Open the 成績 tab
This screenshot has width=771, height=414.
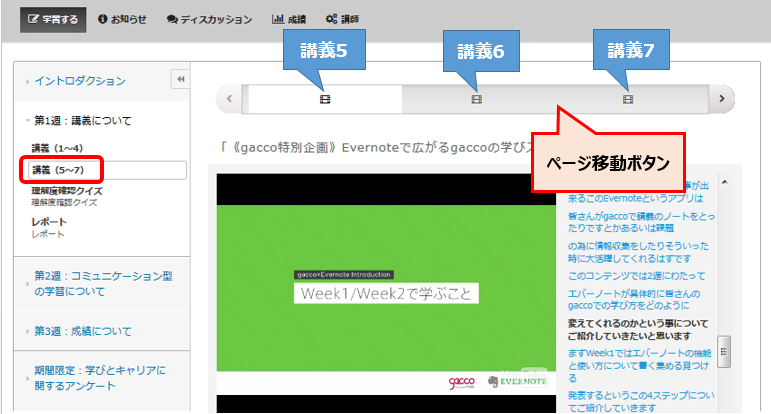click(289, 19)
